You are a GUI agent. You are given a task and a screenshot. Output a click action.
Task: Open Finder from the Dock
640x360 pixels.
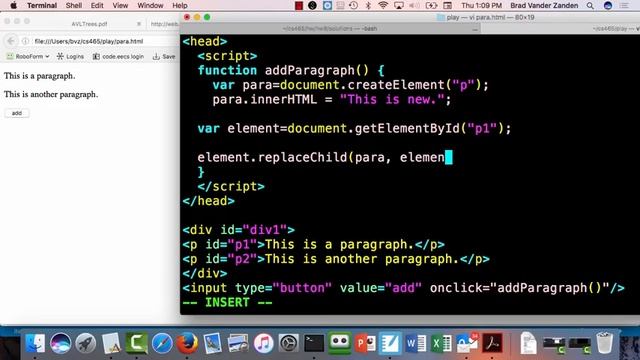click(x=35, y=343)
